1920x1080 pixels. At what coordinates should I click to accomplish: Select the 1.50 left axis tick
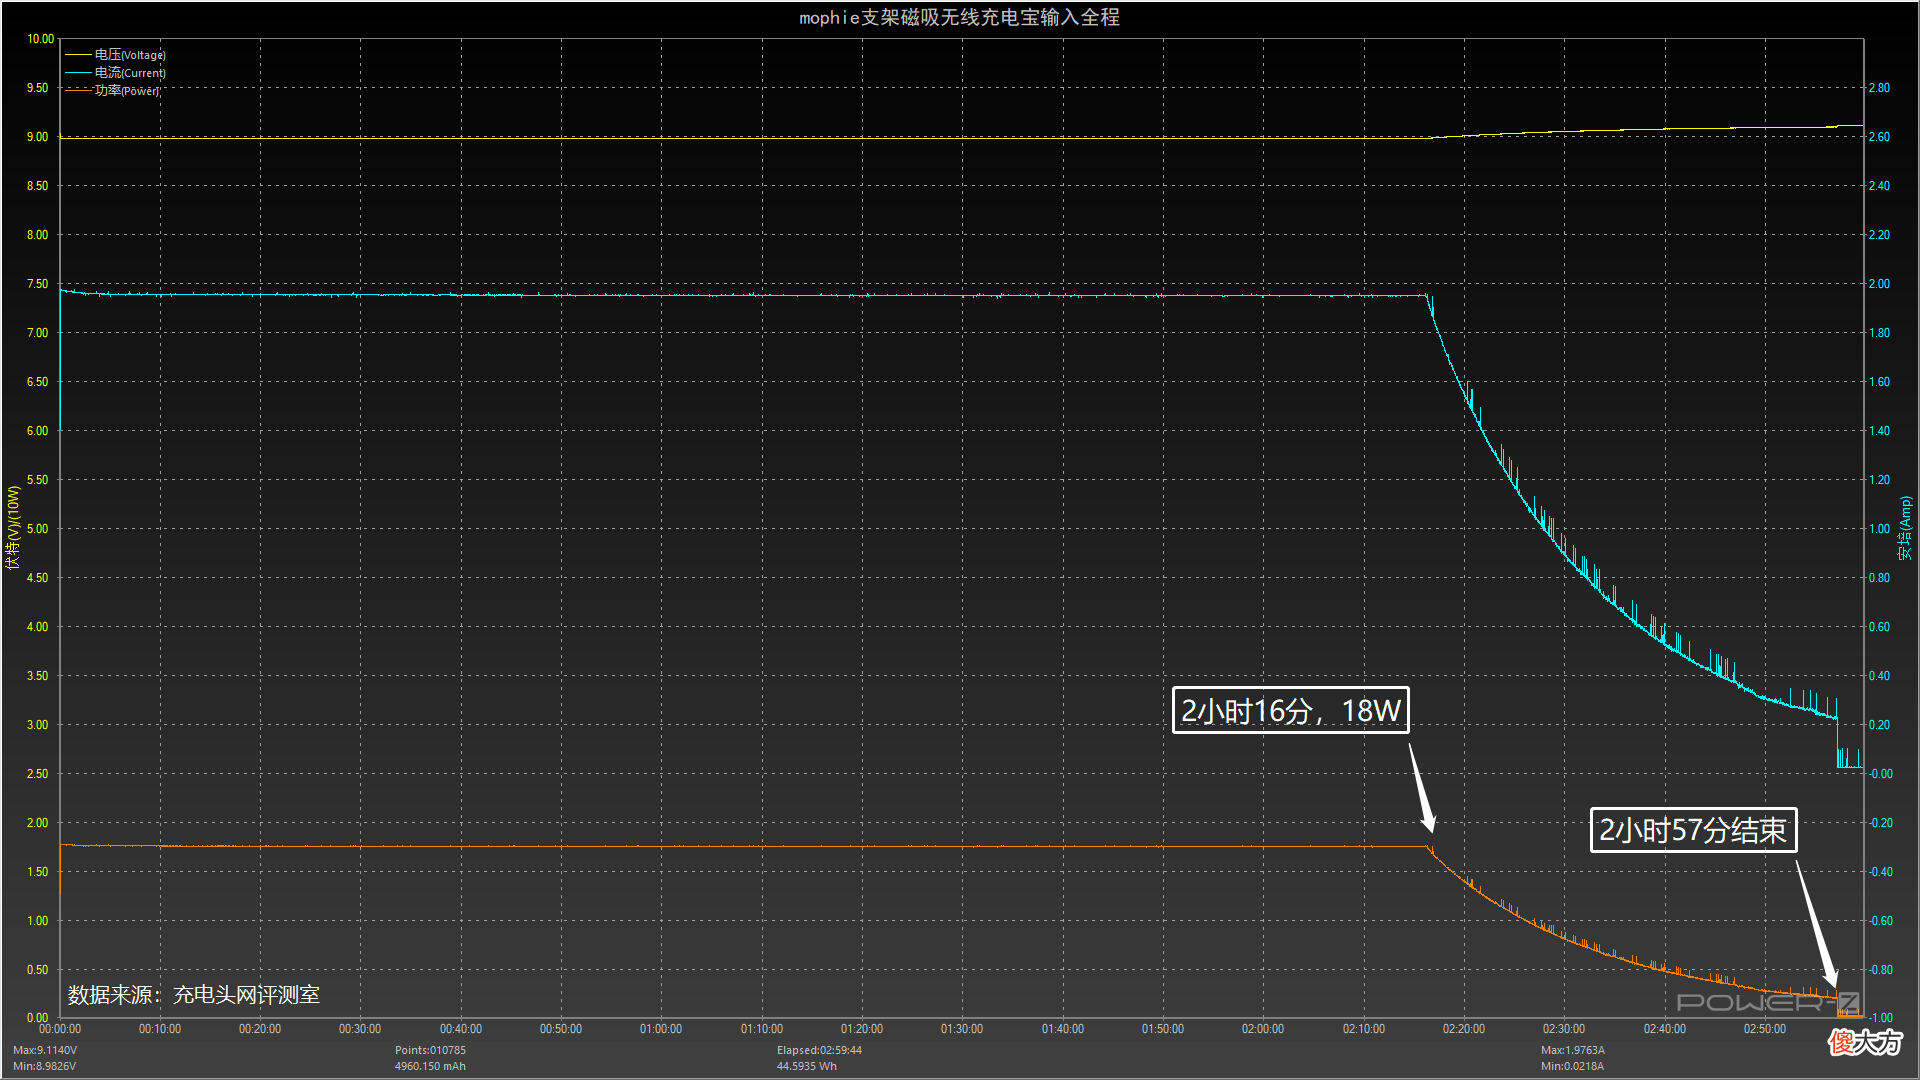[x=37, y=872]
